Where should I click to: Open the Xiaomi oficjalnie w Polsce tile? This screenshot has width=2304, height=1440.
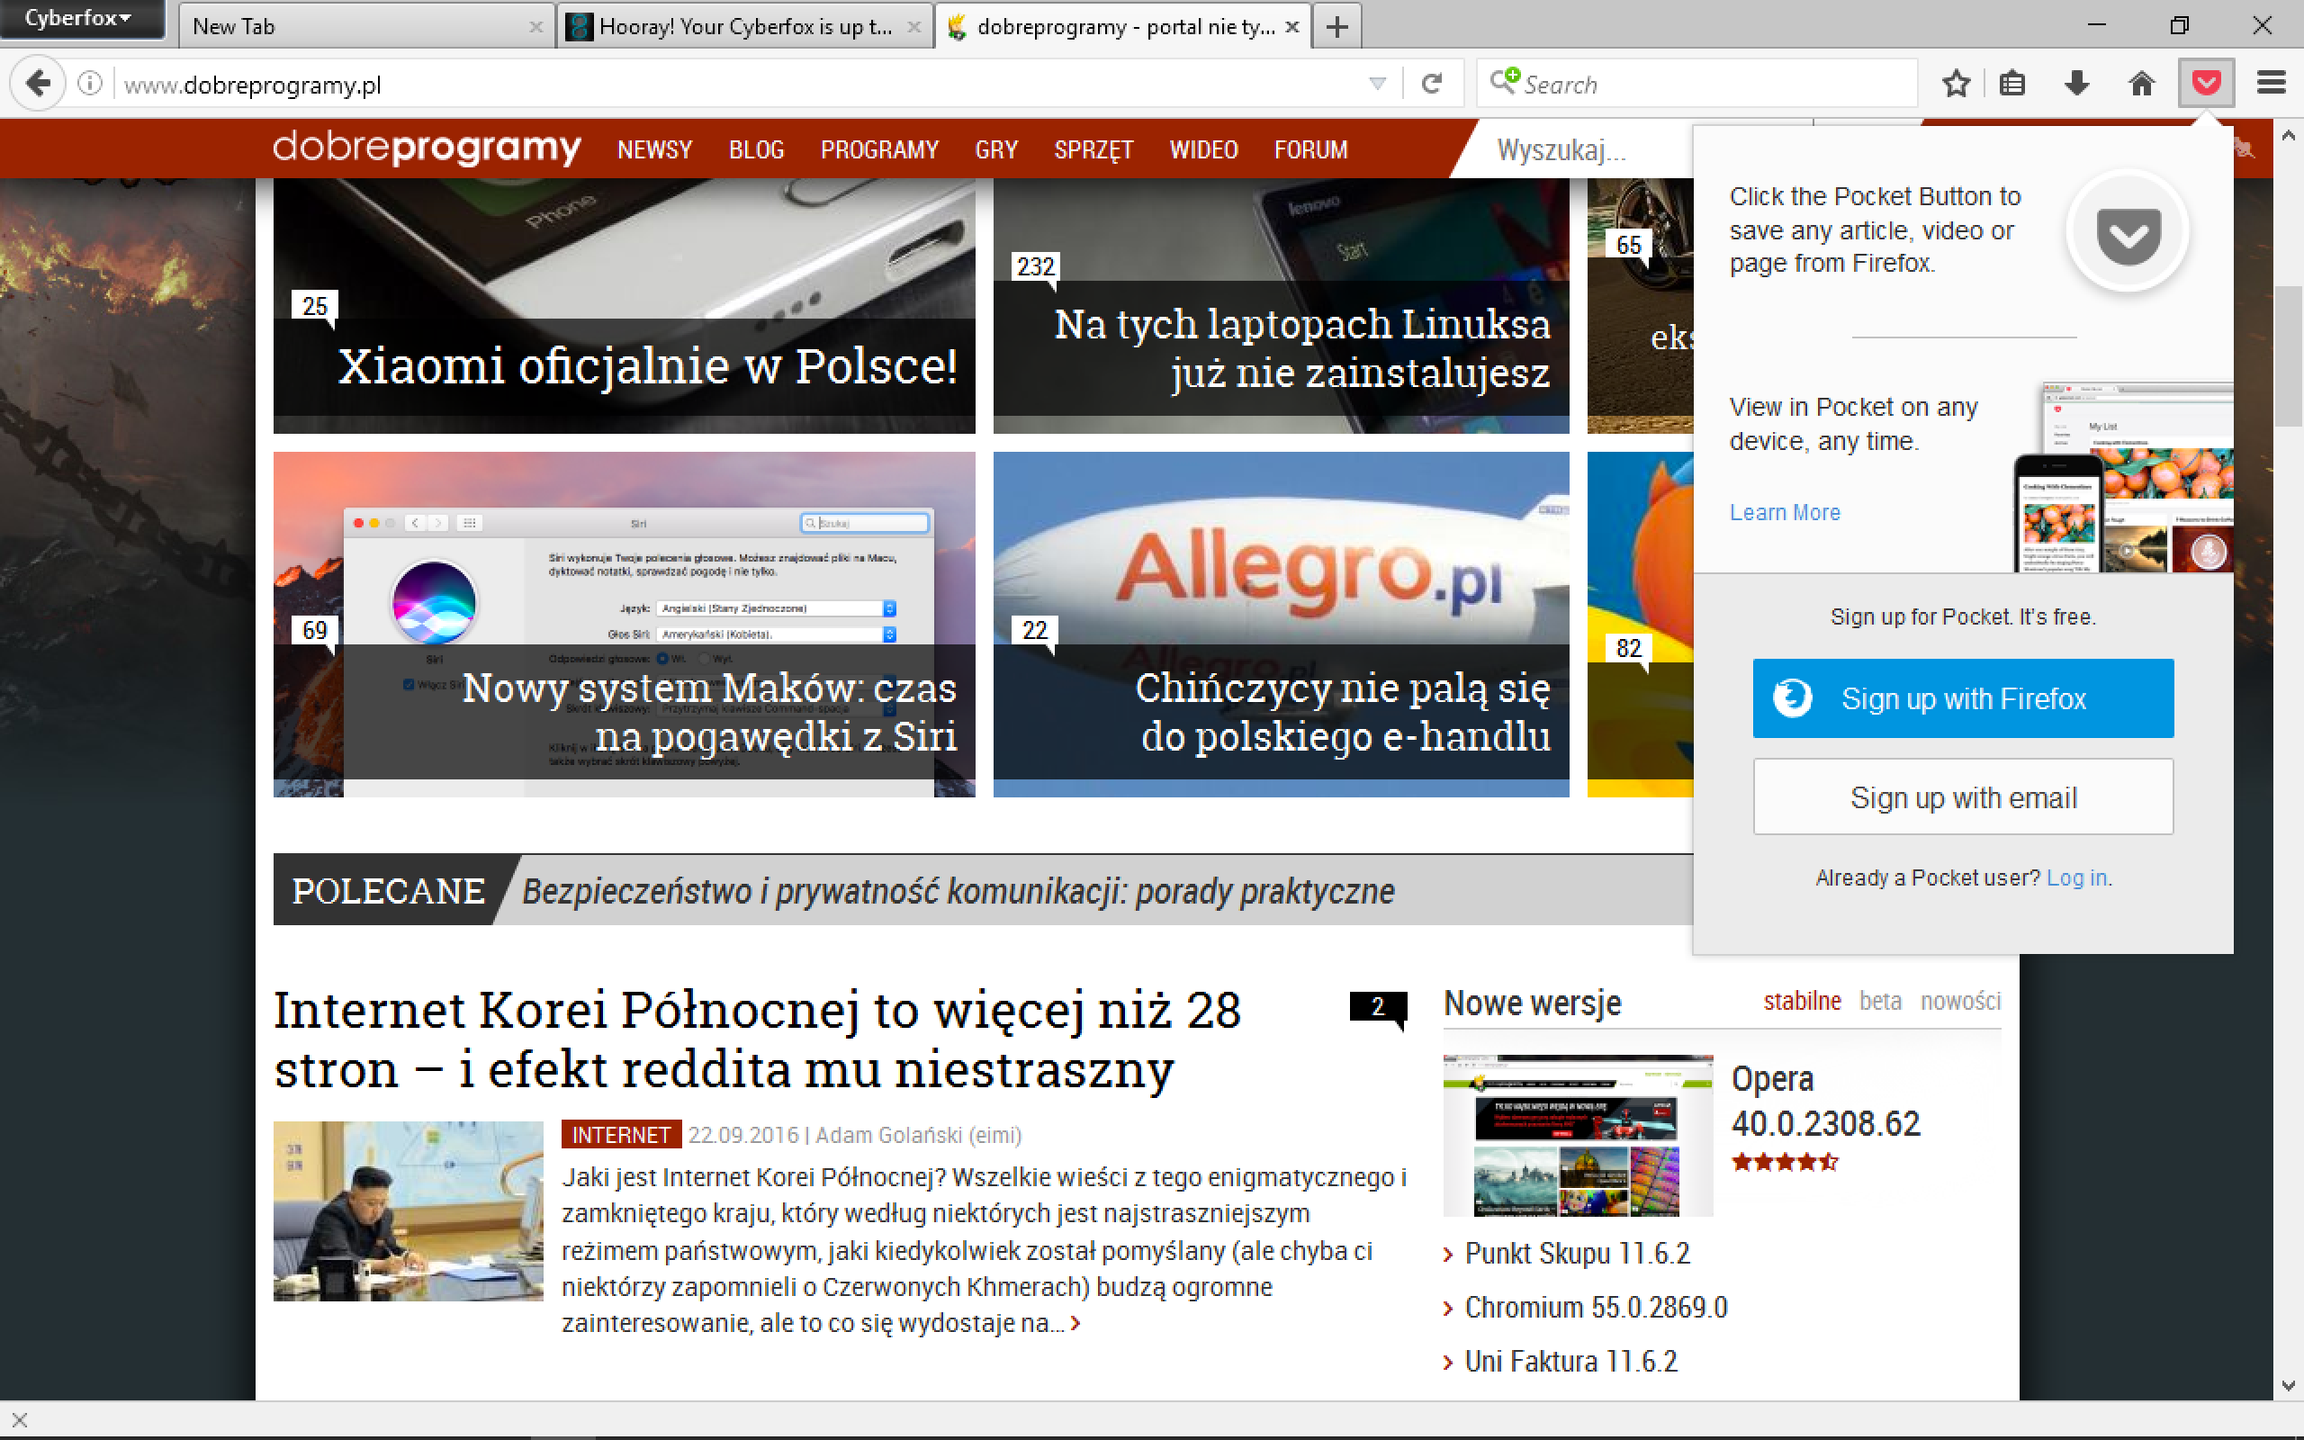click(624, 306)
